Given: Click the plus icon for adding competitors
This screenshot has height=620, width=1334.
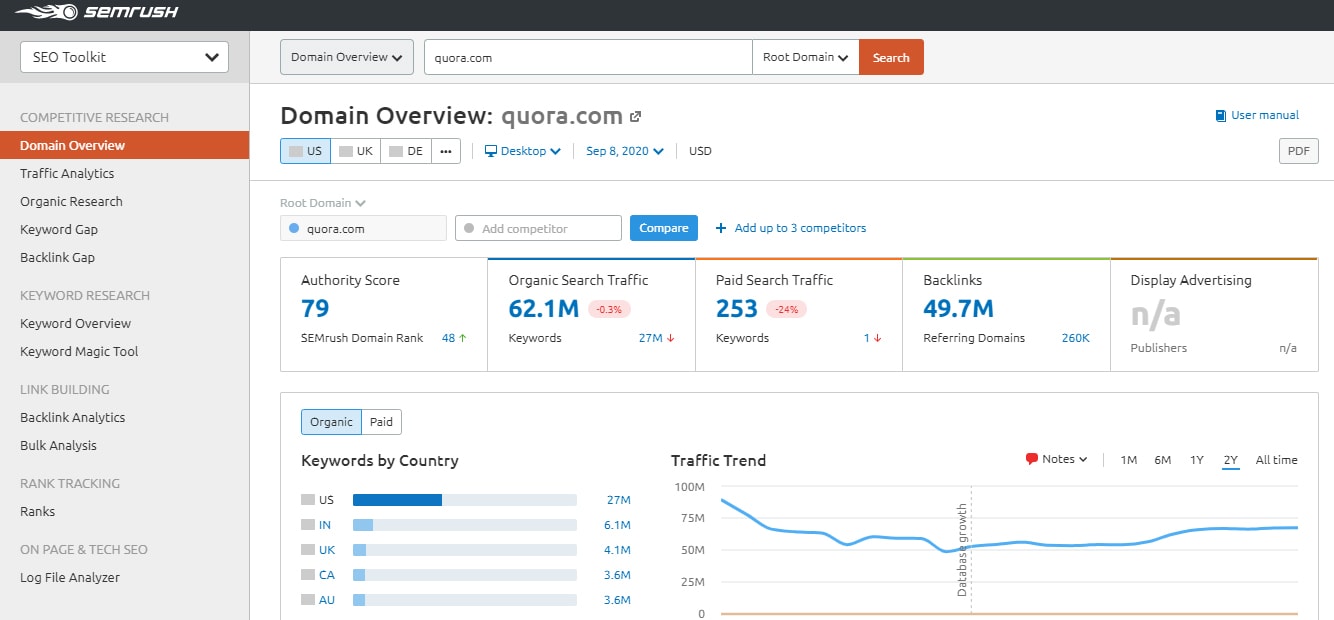Looking at the screenshot, I should pyautogui.click(x=721, y=228).
